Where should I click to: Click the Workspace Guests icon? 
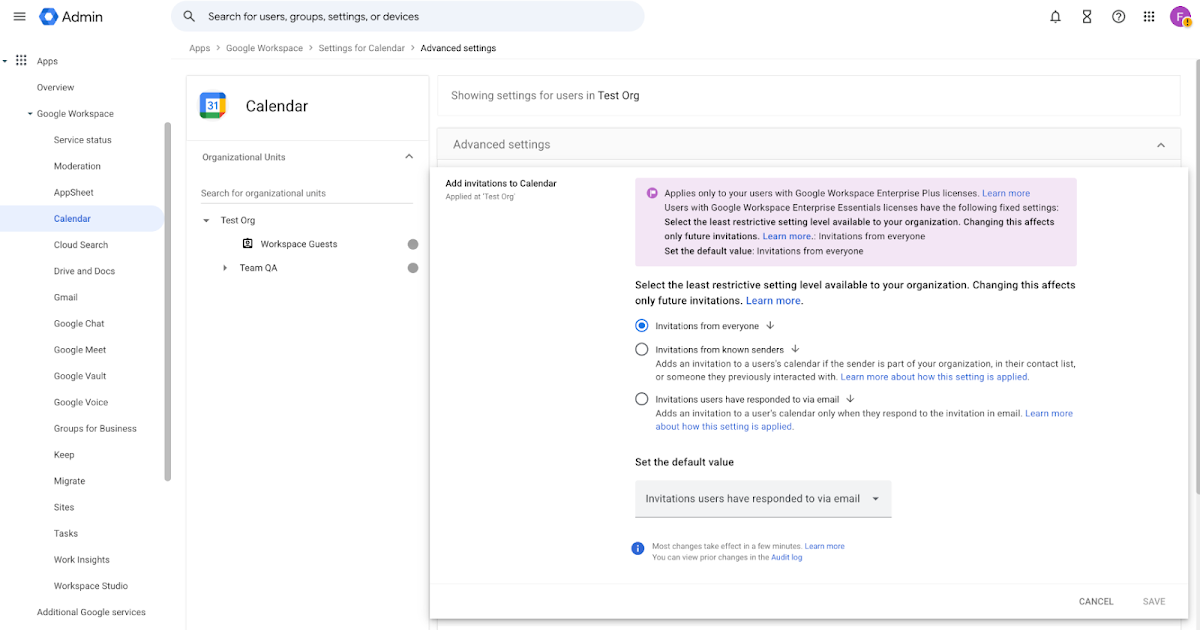247,244
